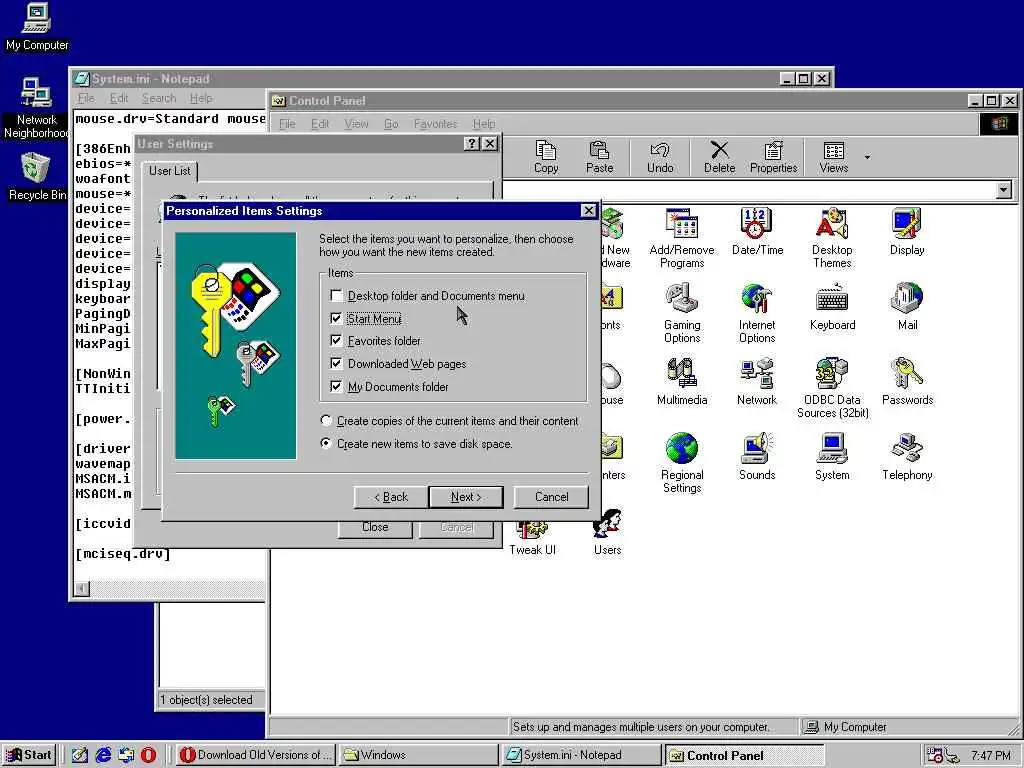Open Internet Options icon
Viewport: 1024px width, 768px height.
(757, 313)
